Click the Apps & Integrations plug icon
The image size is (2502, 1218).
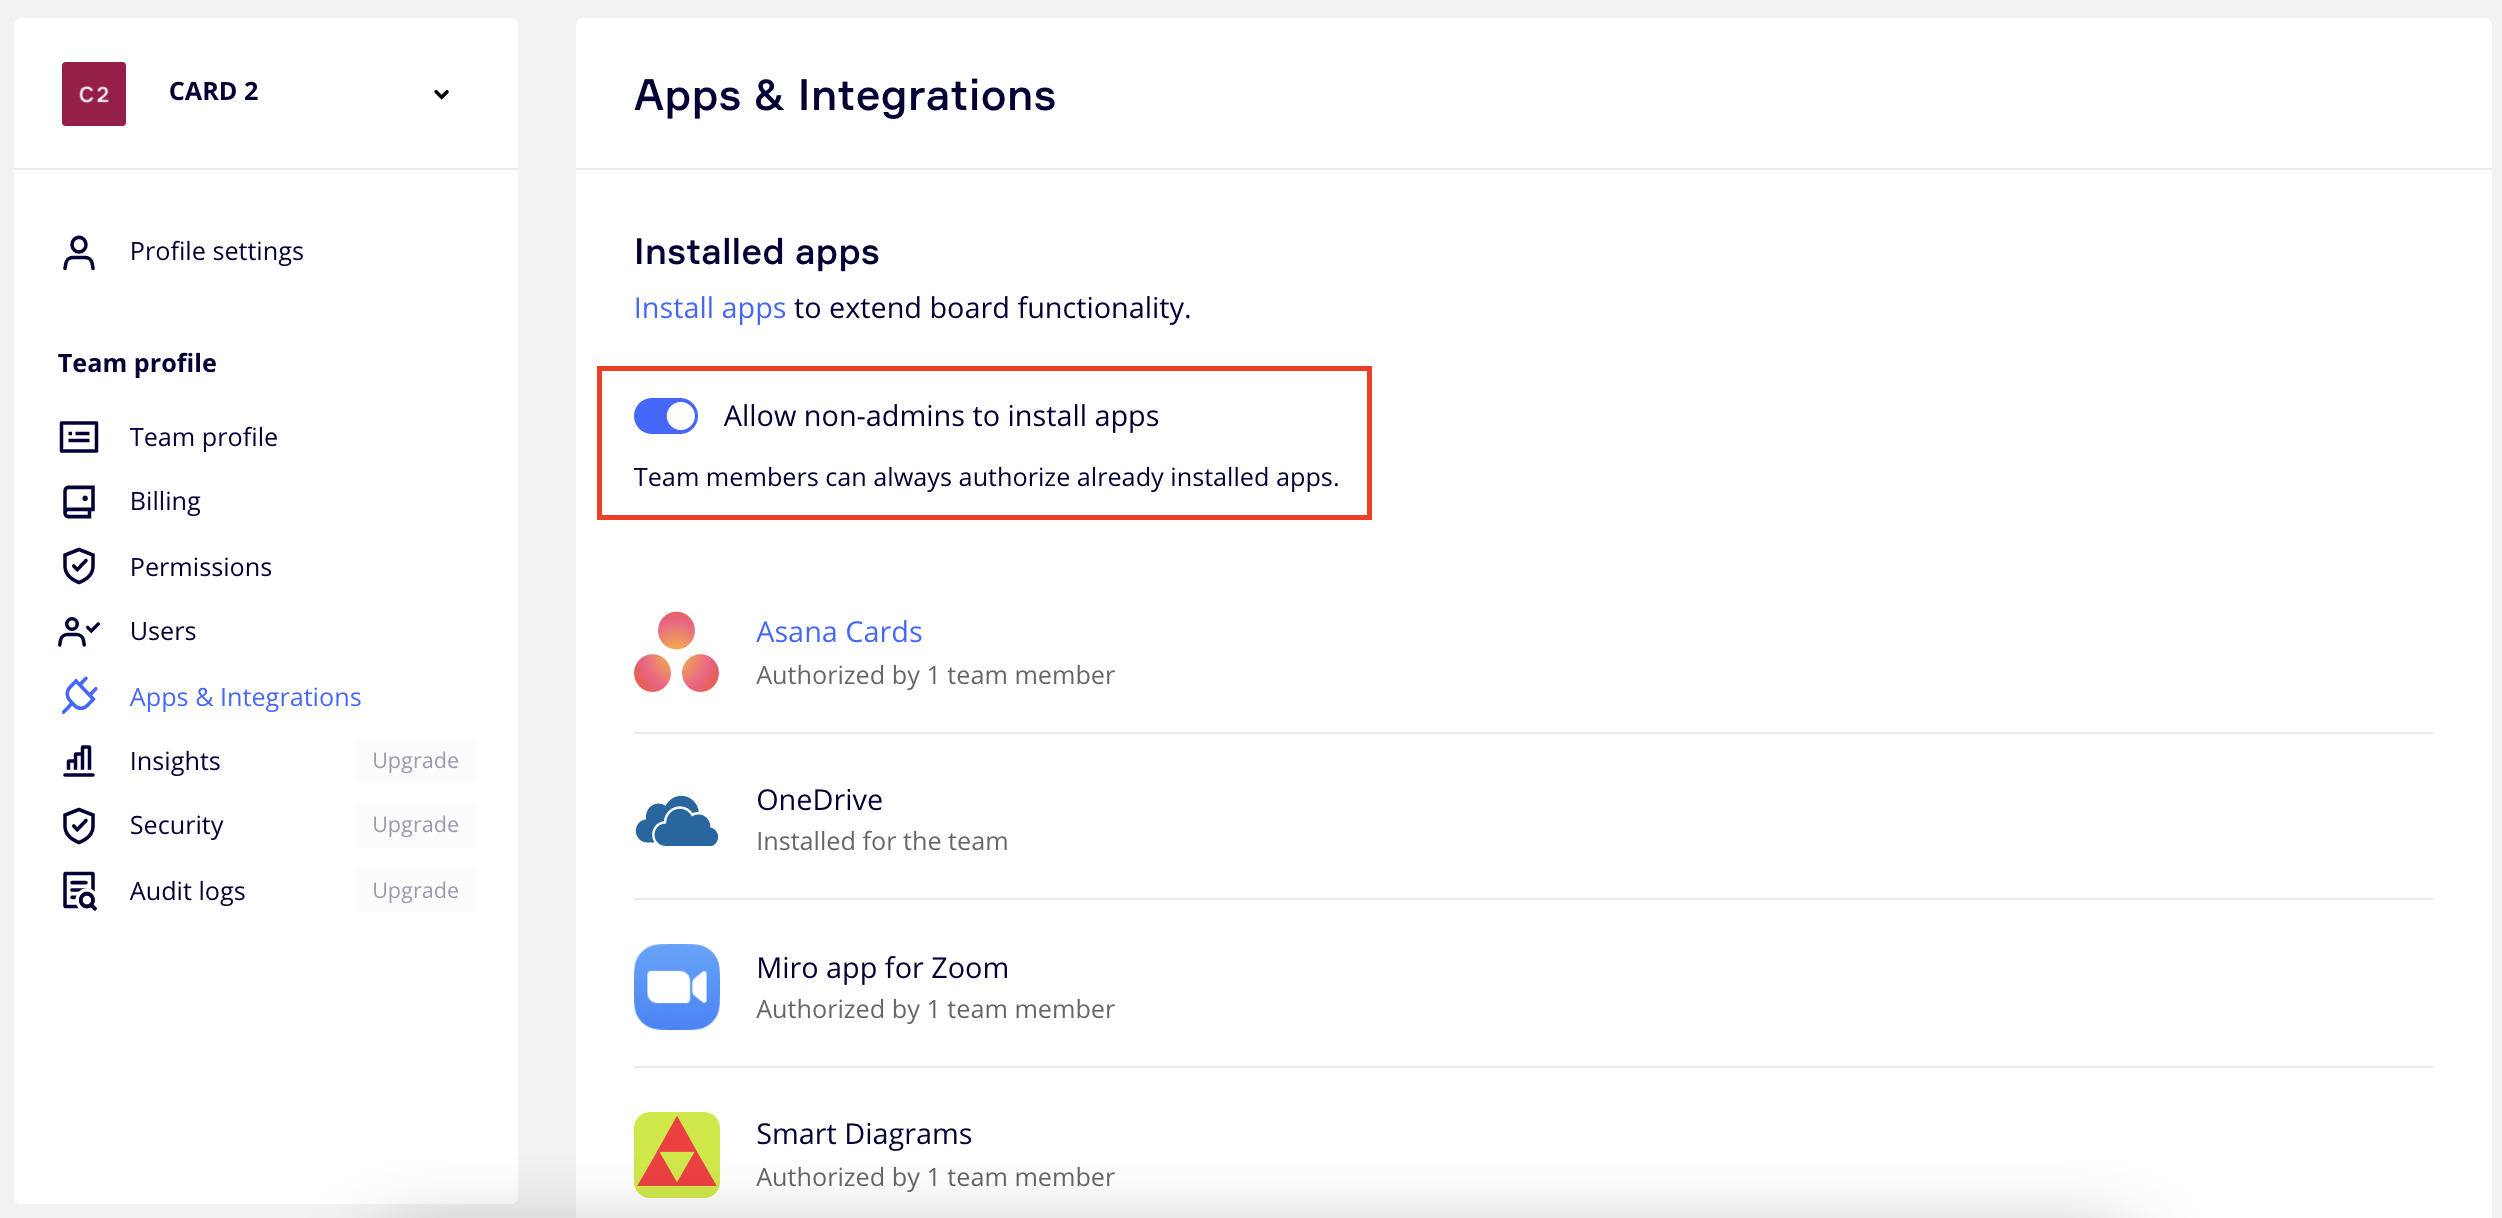coord(79,696)
